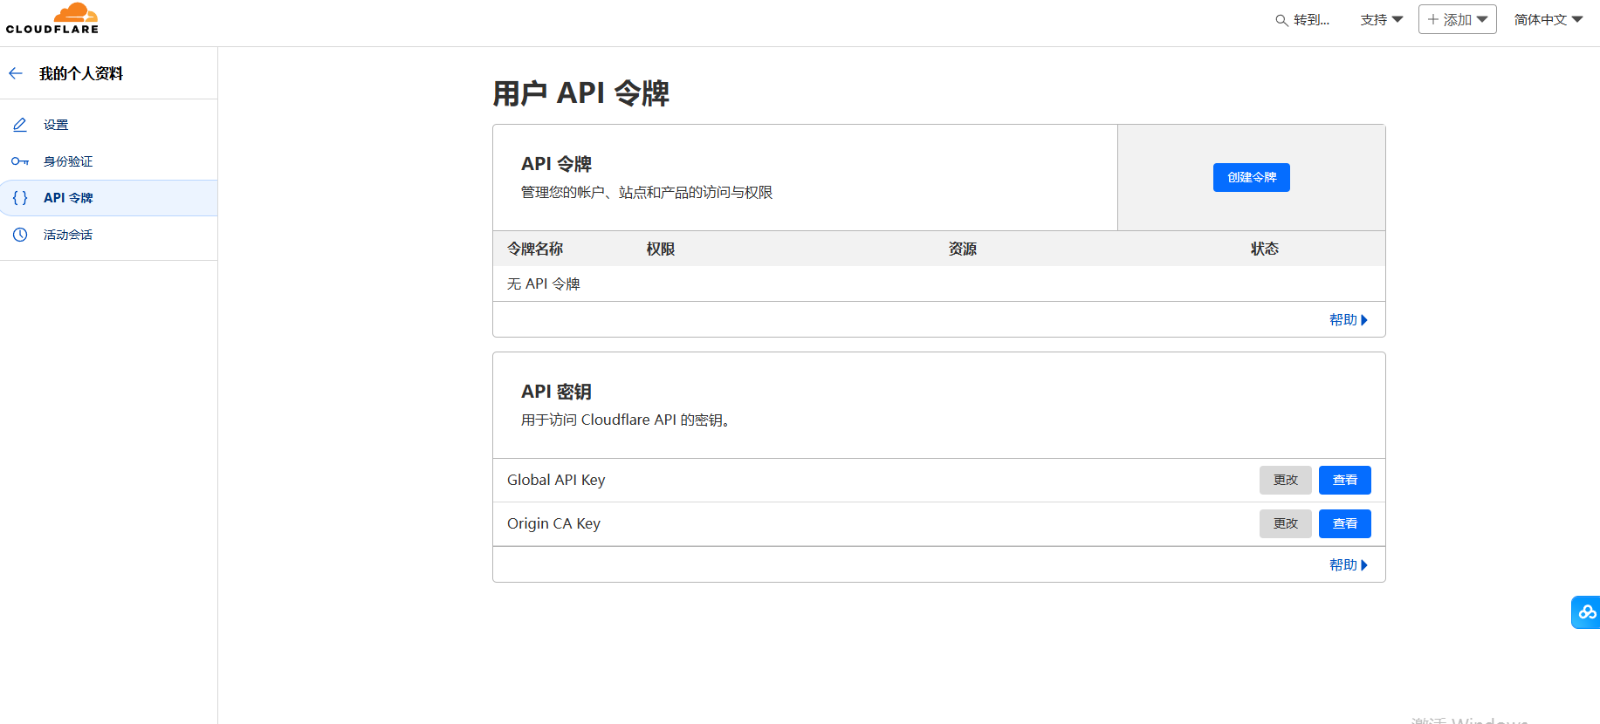The width and height of the screenshot is (1600, 724).
Task: Click the 用户 API 令牌 page heading
Action: point(581,93)
